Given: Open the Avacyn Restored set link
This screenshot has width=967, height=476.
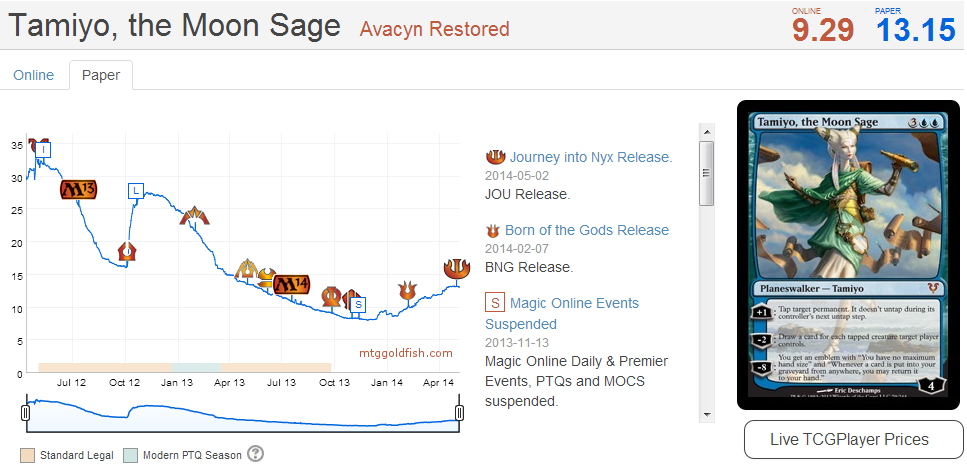Looking at the screenshot, I should (434, 29).
